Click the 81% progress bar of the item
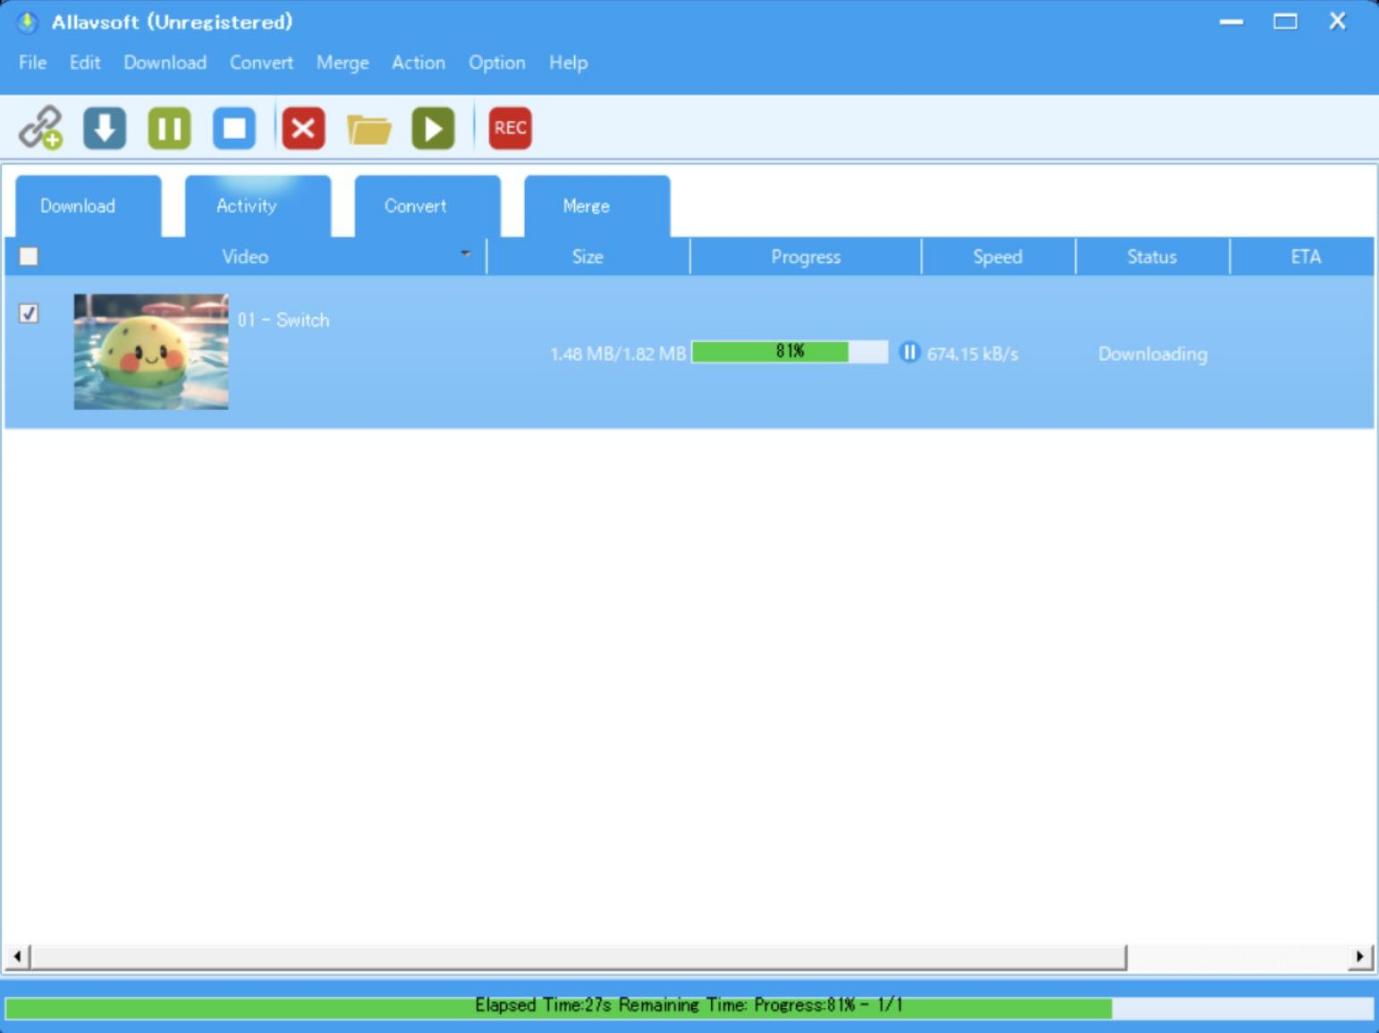Screen dimensions: 1379x1033 point(790,352)
